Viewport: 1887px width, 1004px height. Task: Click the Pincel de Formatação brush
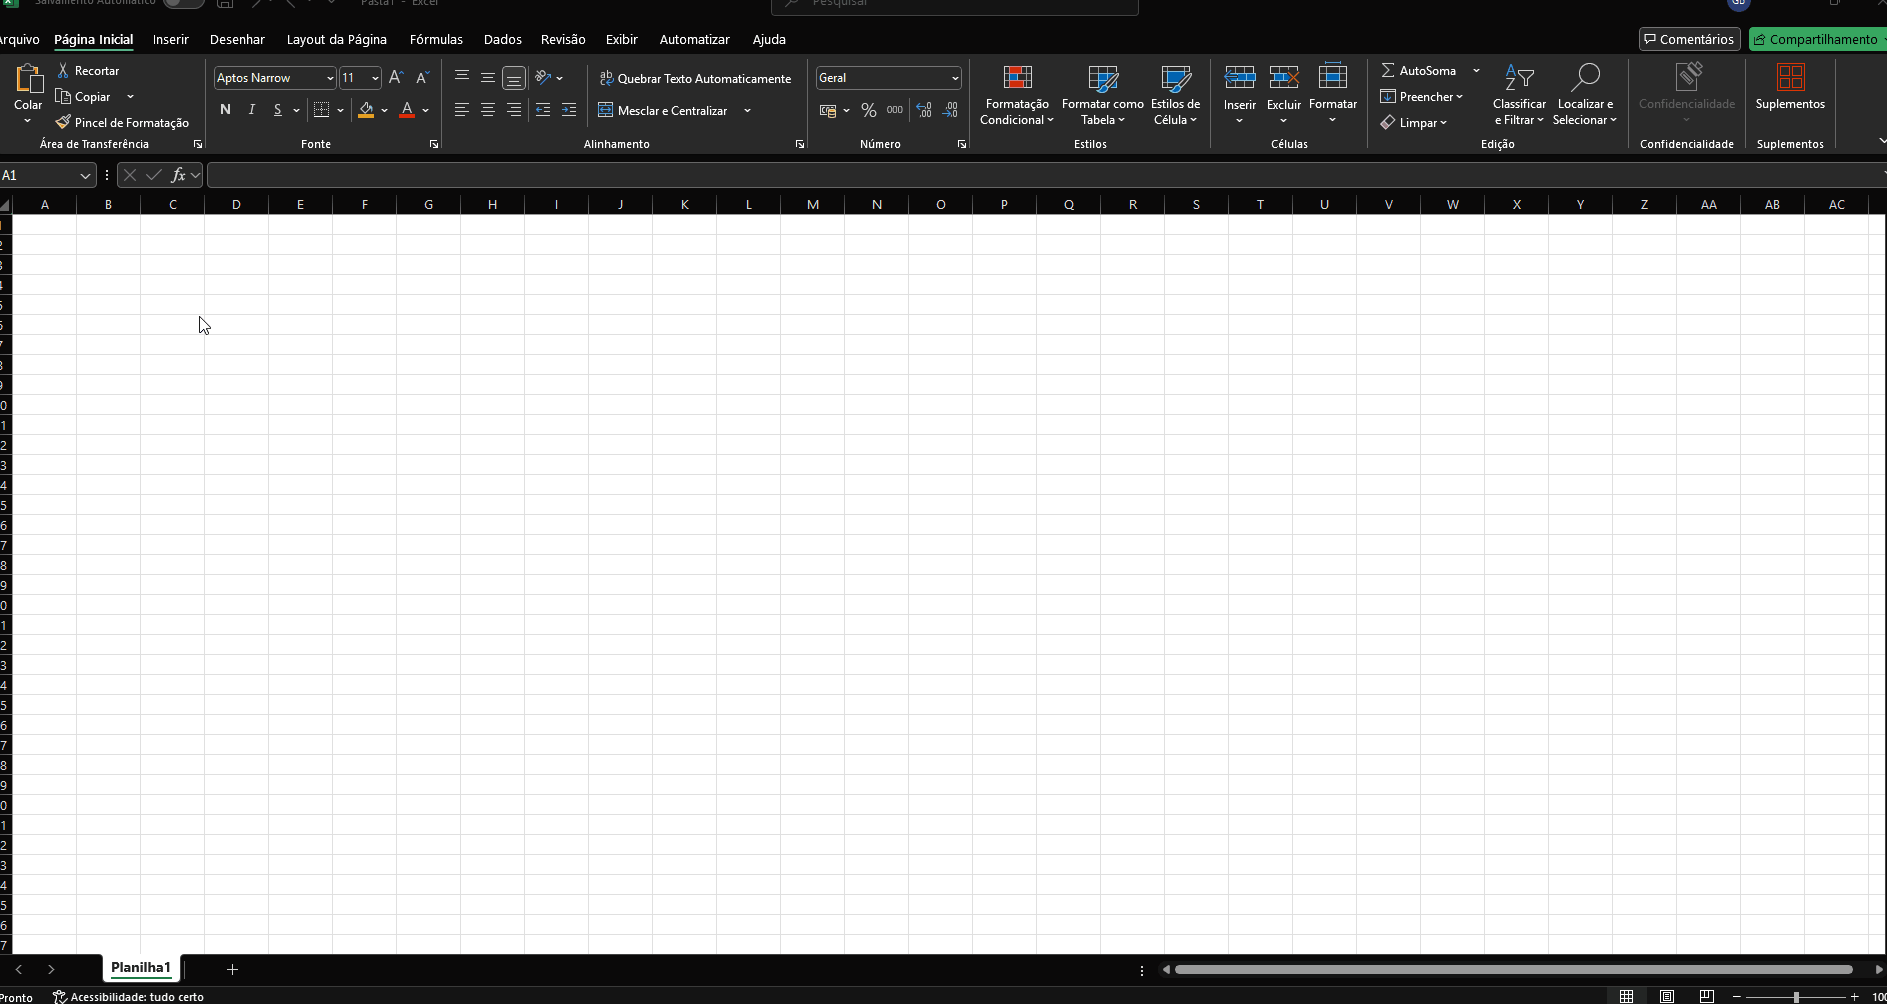click(63, 122)
